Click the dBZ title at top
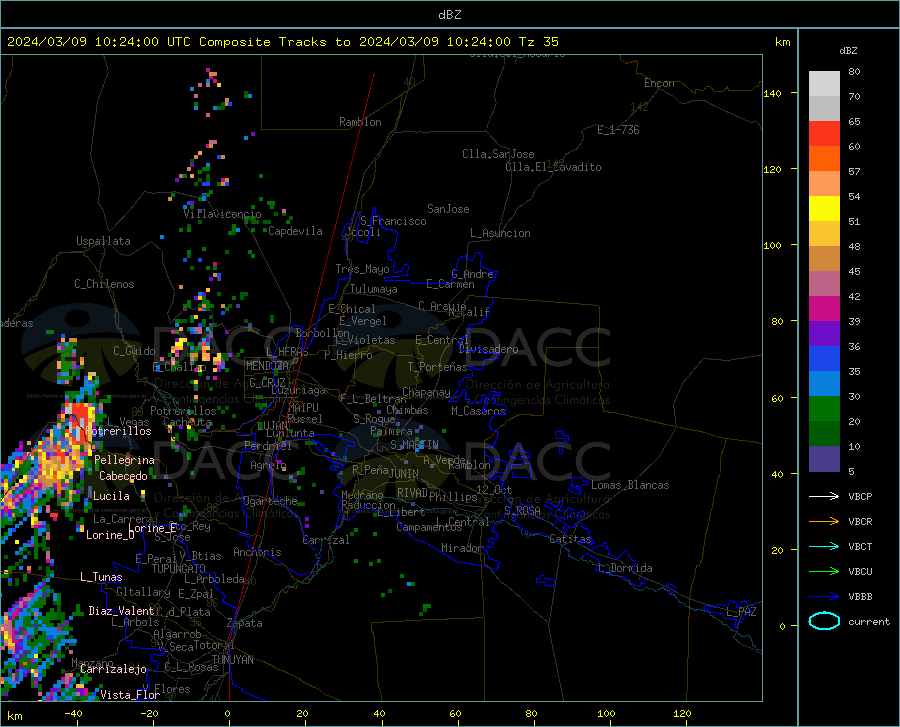This screenshot has height=727, width=900. (449, 15)
